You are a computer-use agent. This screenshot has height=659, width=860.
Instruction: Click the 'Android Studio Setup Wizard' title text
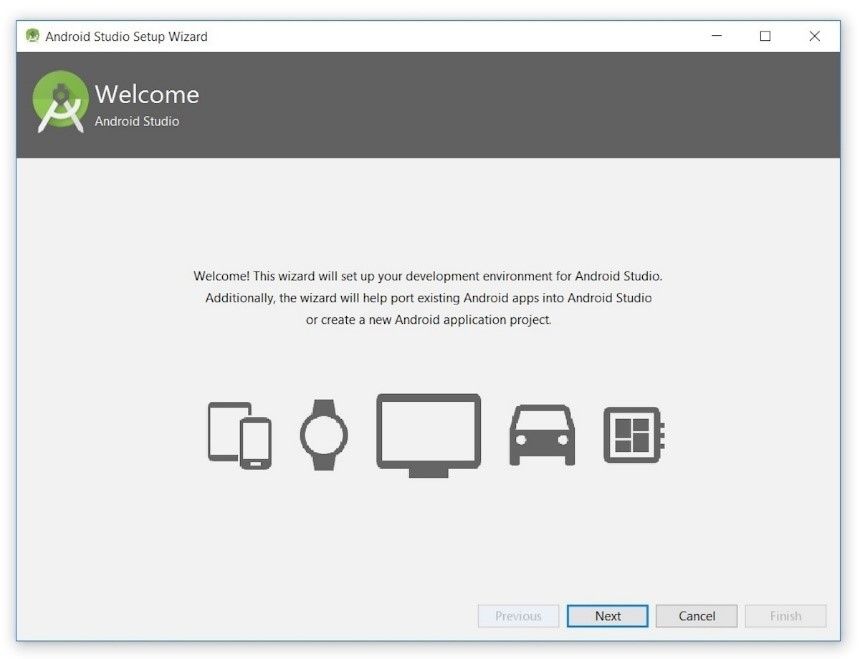tap(126, 36)
